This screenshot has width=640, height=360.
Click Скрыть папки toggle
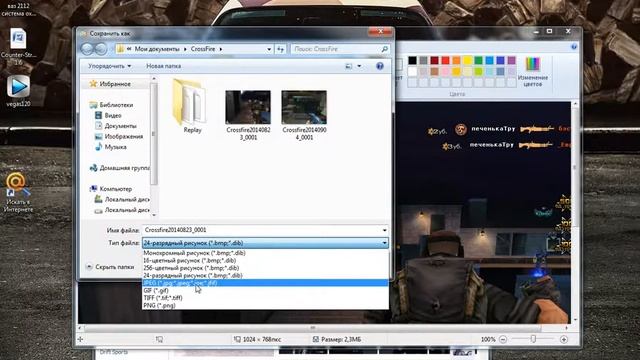[110, 267]
